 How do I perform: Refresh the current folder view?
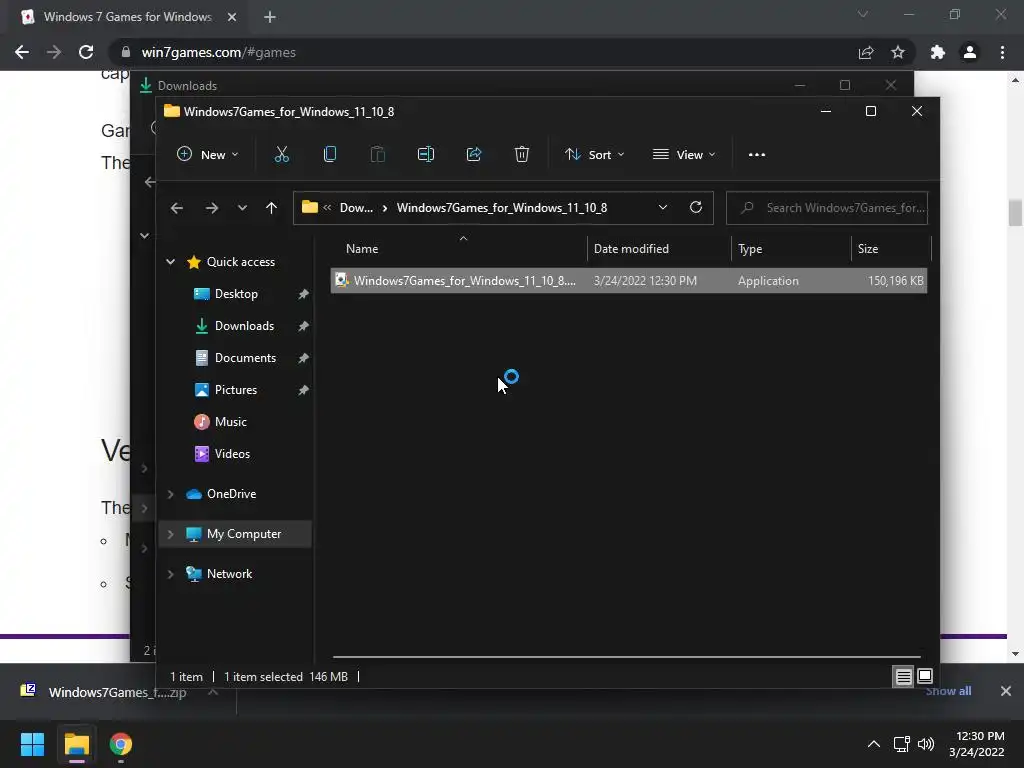696,208
